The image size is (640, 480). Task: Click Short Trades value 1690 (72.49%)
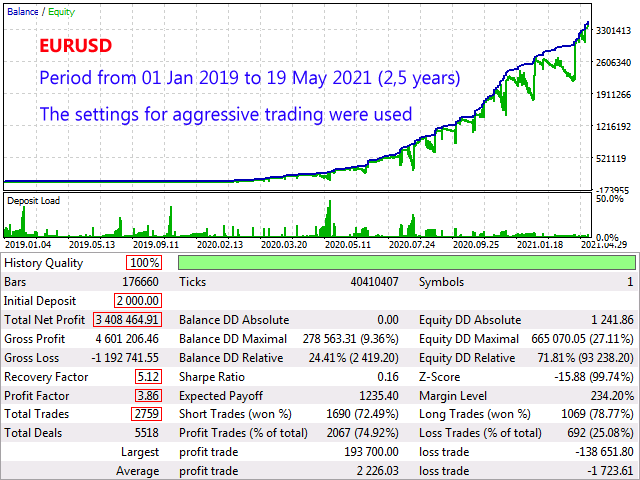[362, 414]
